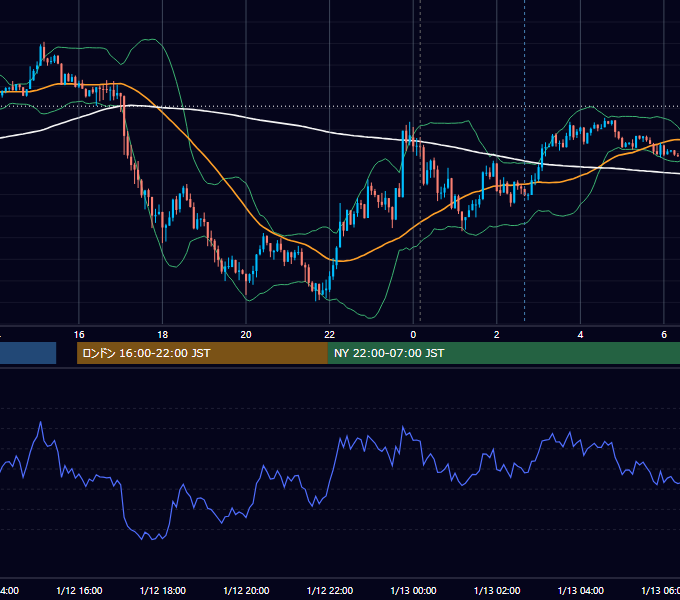Click the 1/12 20:00 label on the lower axis
The height and width of the screenshot is (600, 680).
[246, 590]
